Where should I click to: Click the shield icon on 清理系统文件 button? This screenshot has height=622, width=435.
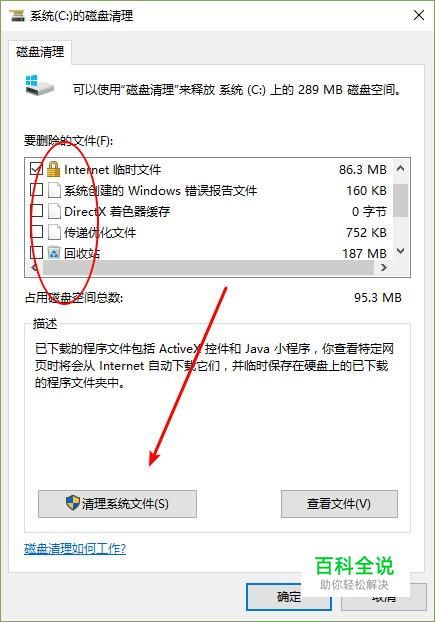(x=73, y=503)
